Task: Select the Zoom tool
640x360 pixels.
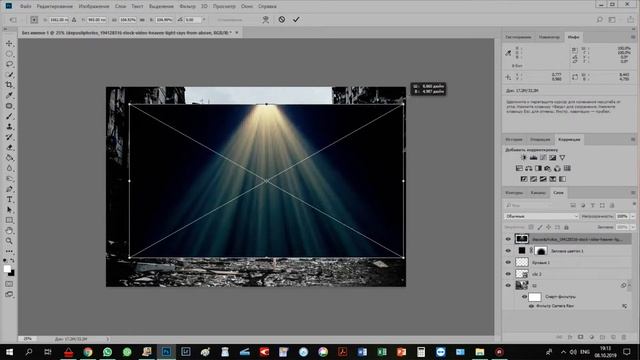Action: [9, 241]
